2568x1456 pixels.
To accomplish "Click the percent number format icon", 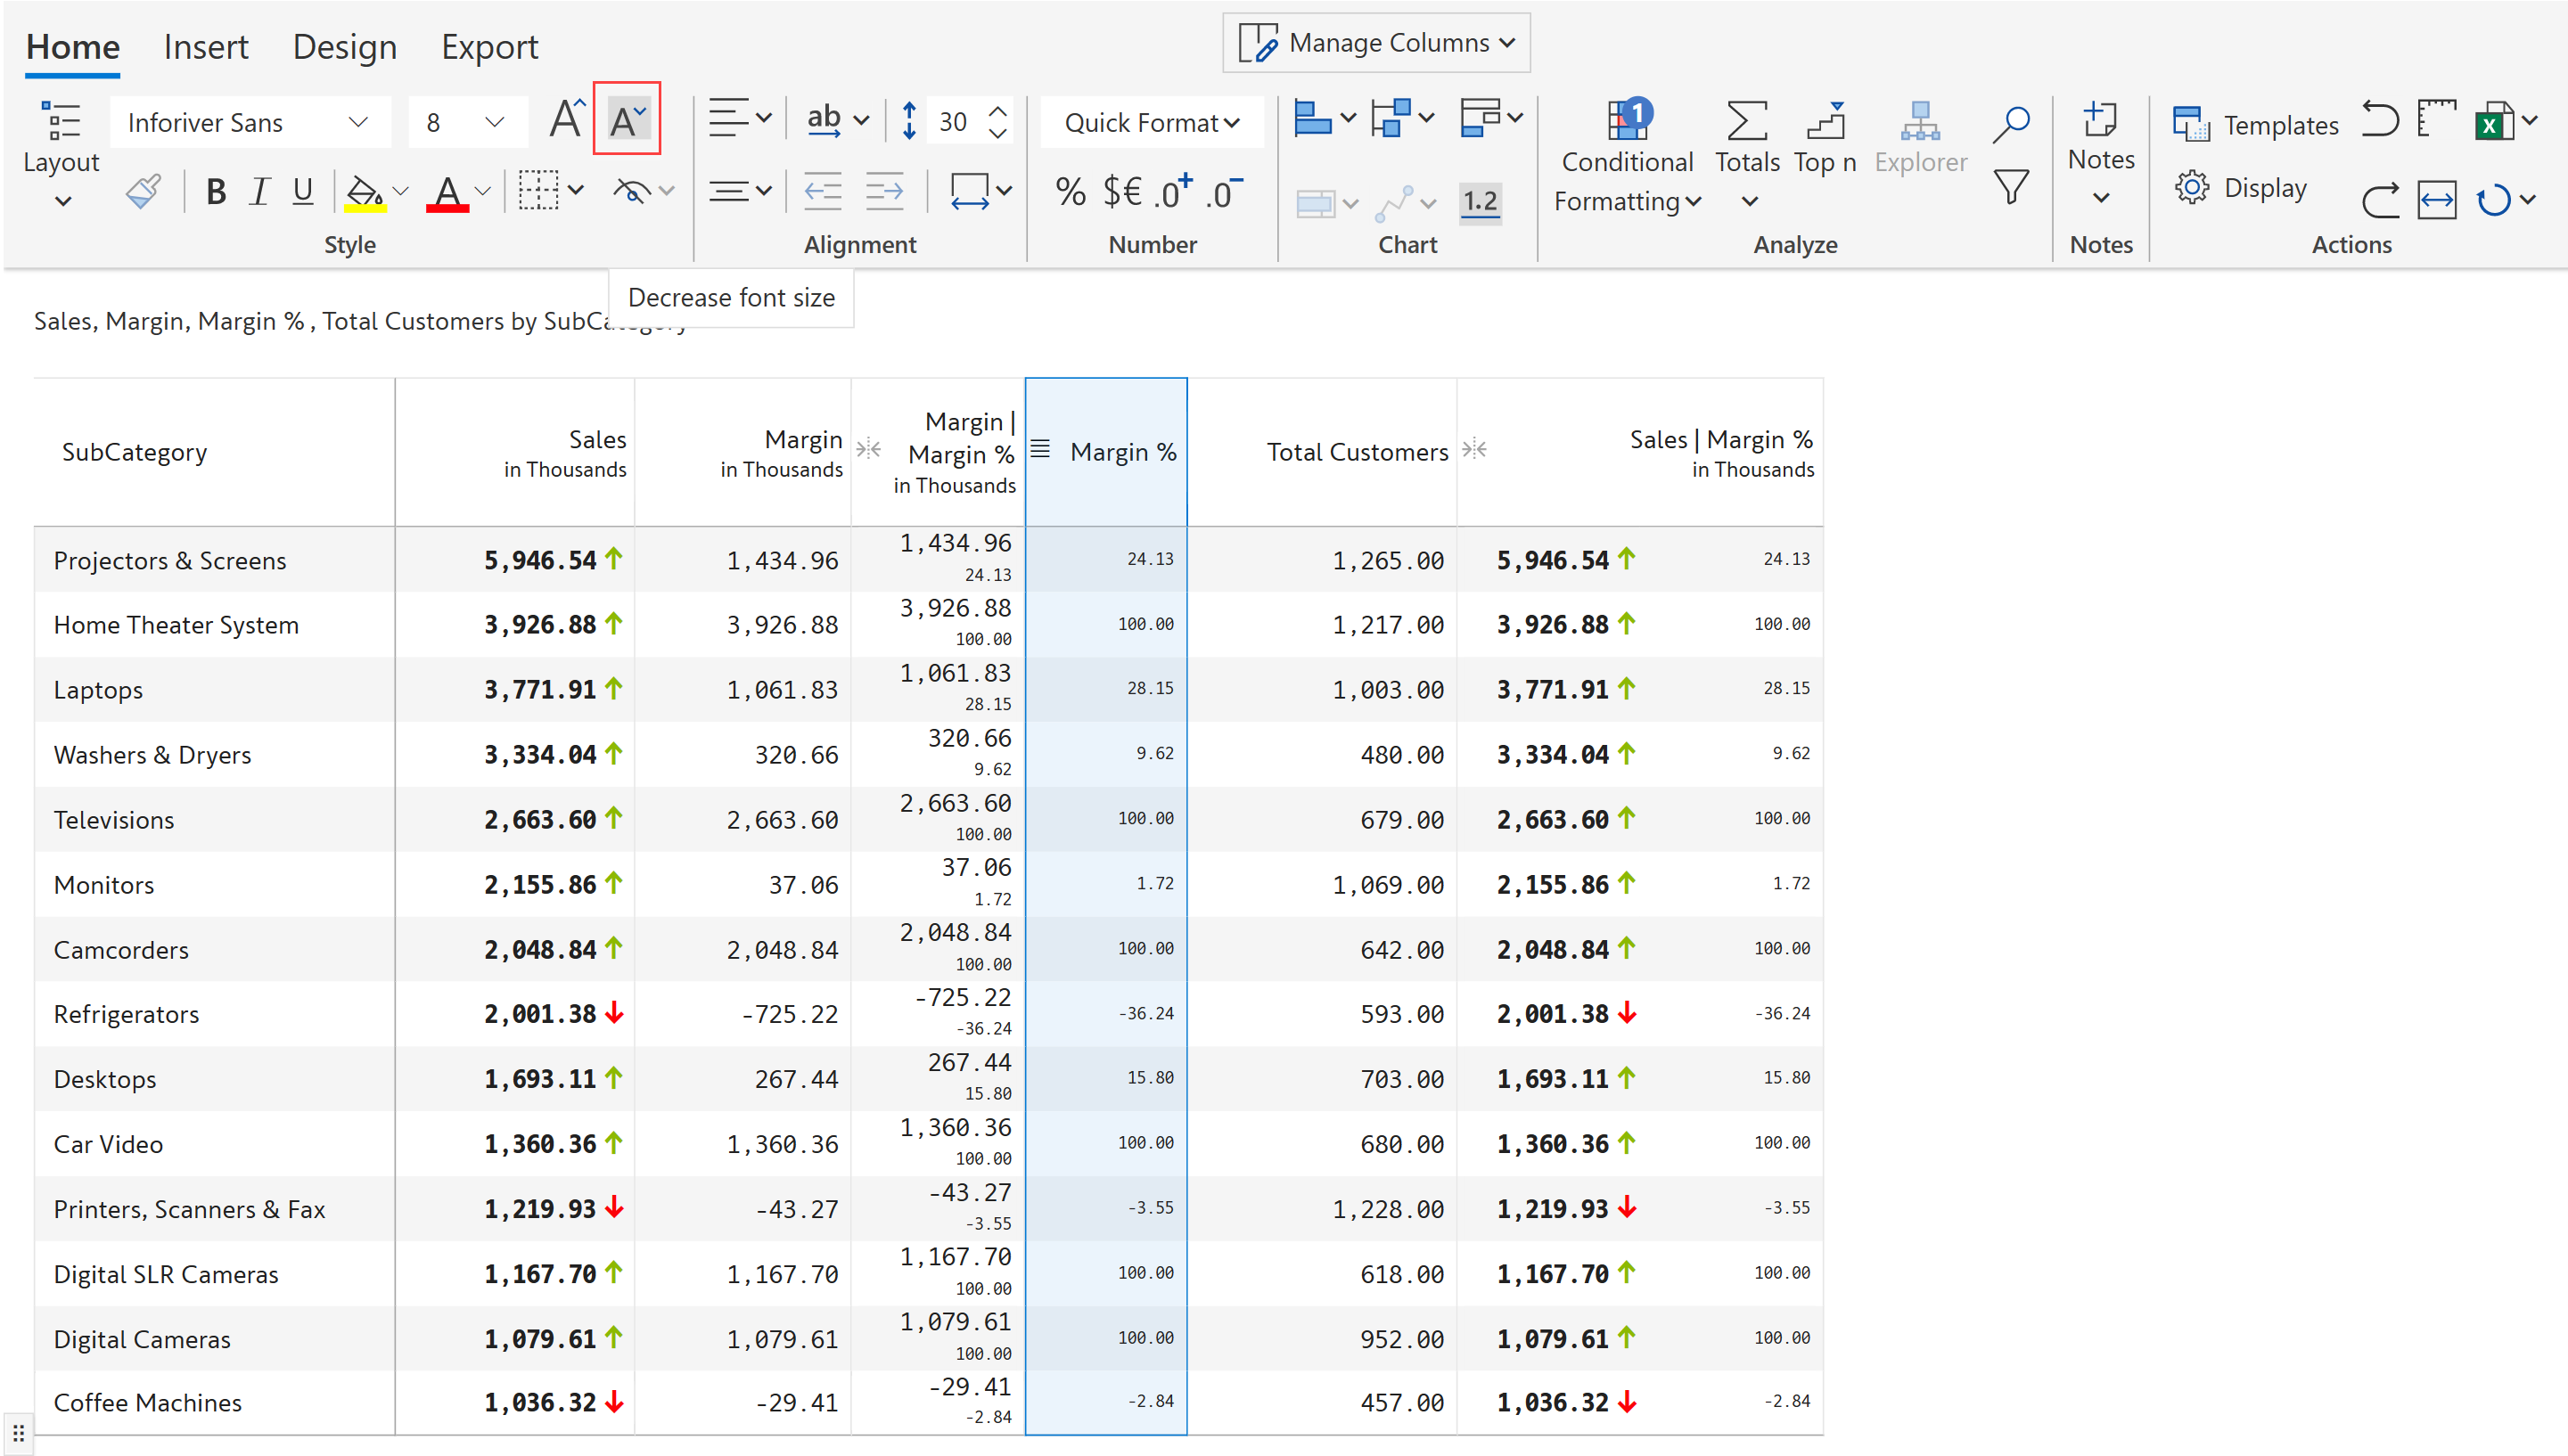I will 1070,192.
